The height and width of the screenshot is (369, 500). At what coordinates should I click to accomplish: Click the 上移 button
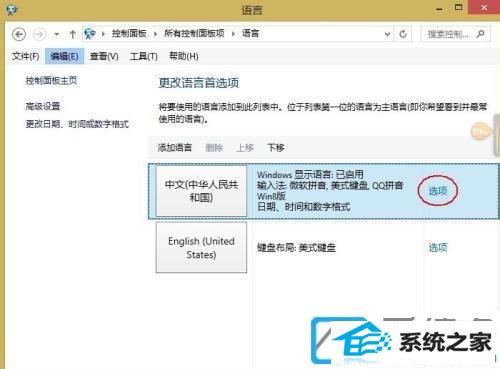point(245,147)
